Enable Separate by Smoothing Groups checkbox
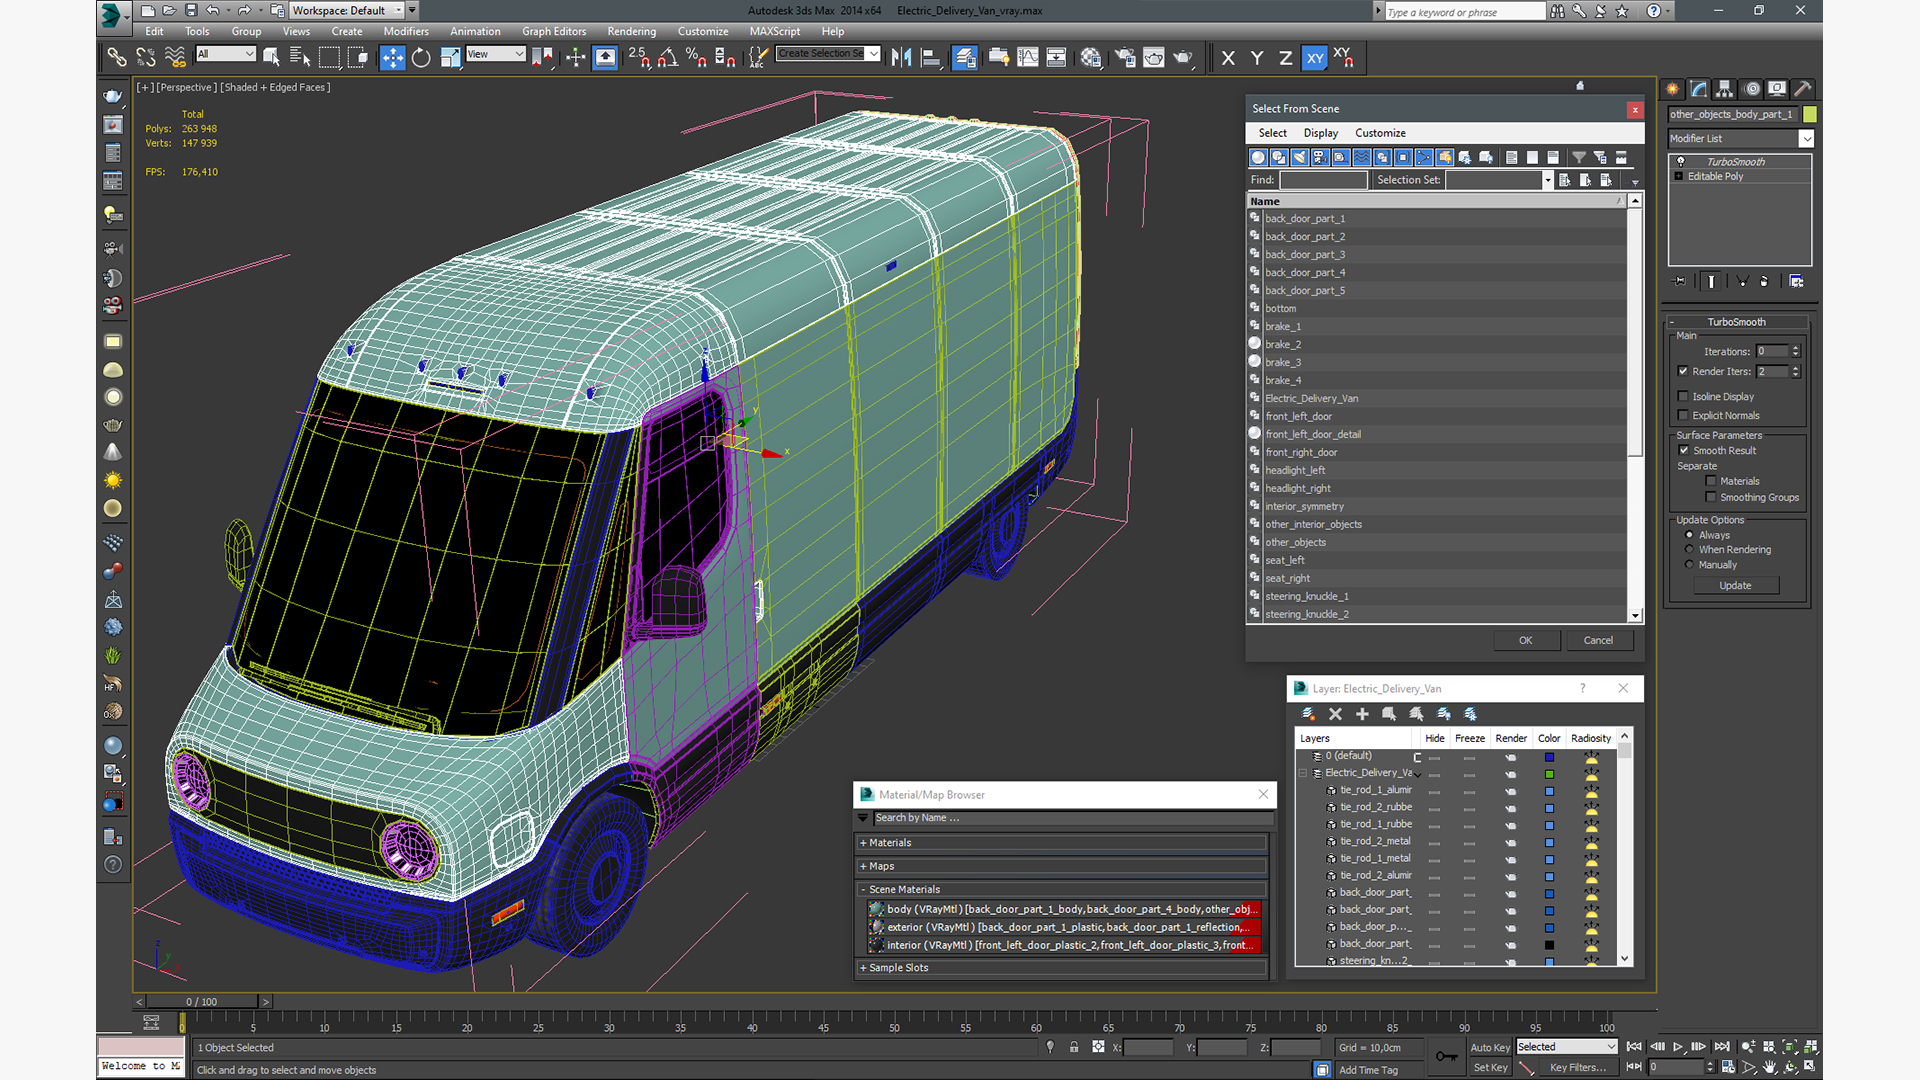This screenshot has width=1920, height=1080. coord(1711,497)
